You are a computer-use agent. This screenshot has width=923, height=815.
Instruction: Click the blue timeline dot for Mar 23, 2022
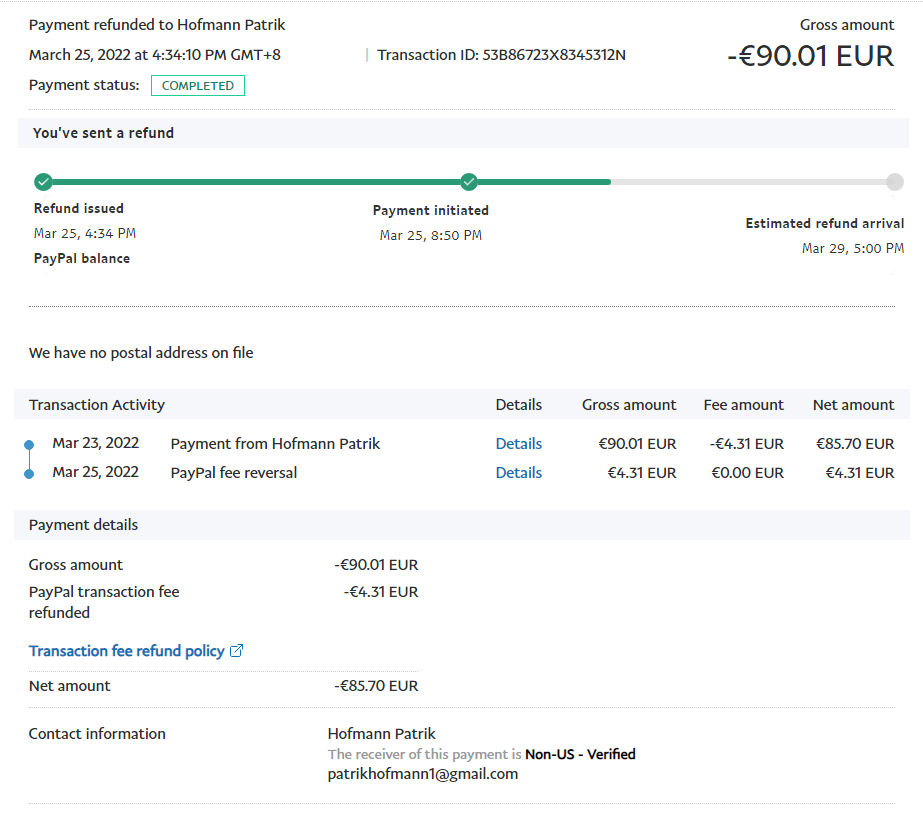[x=29, y=444]
